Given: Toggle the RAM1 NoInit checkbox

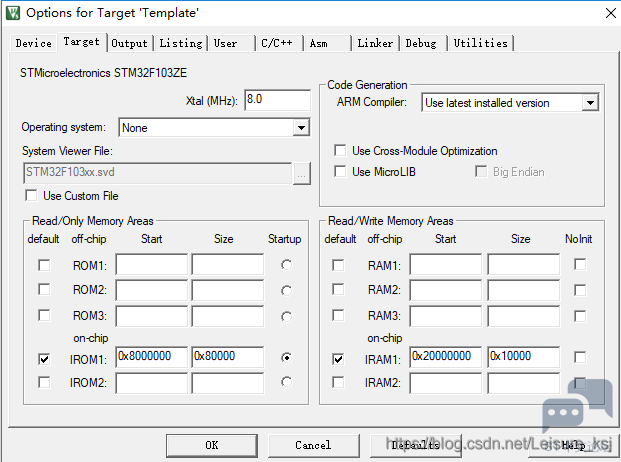Looking at the screenshot, I should 580,264.
